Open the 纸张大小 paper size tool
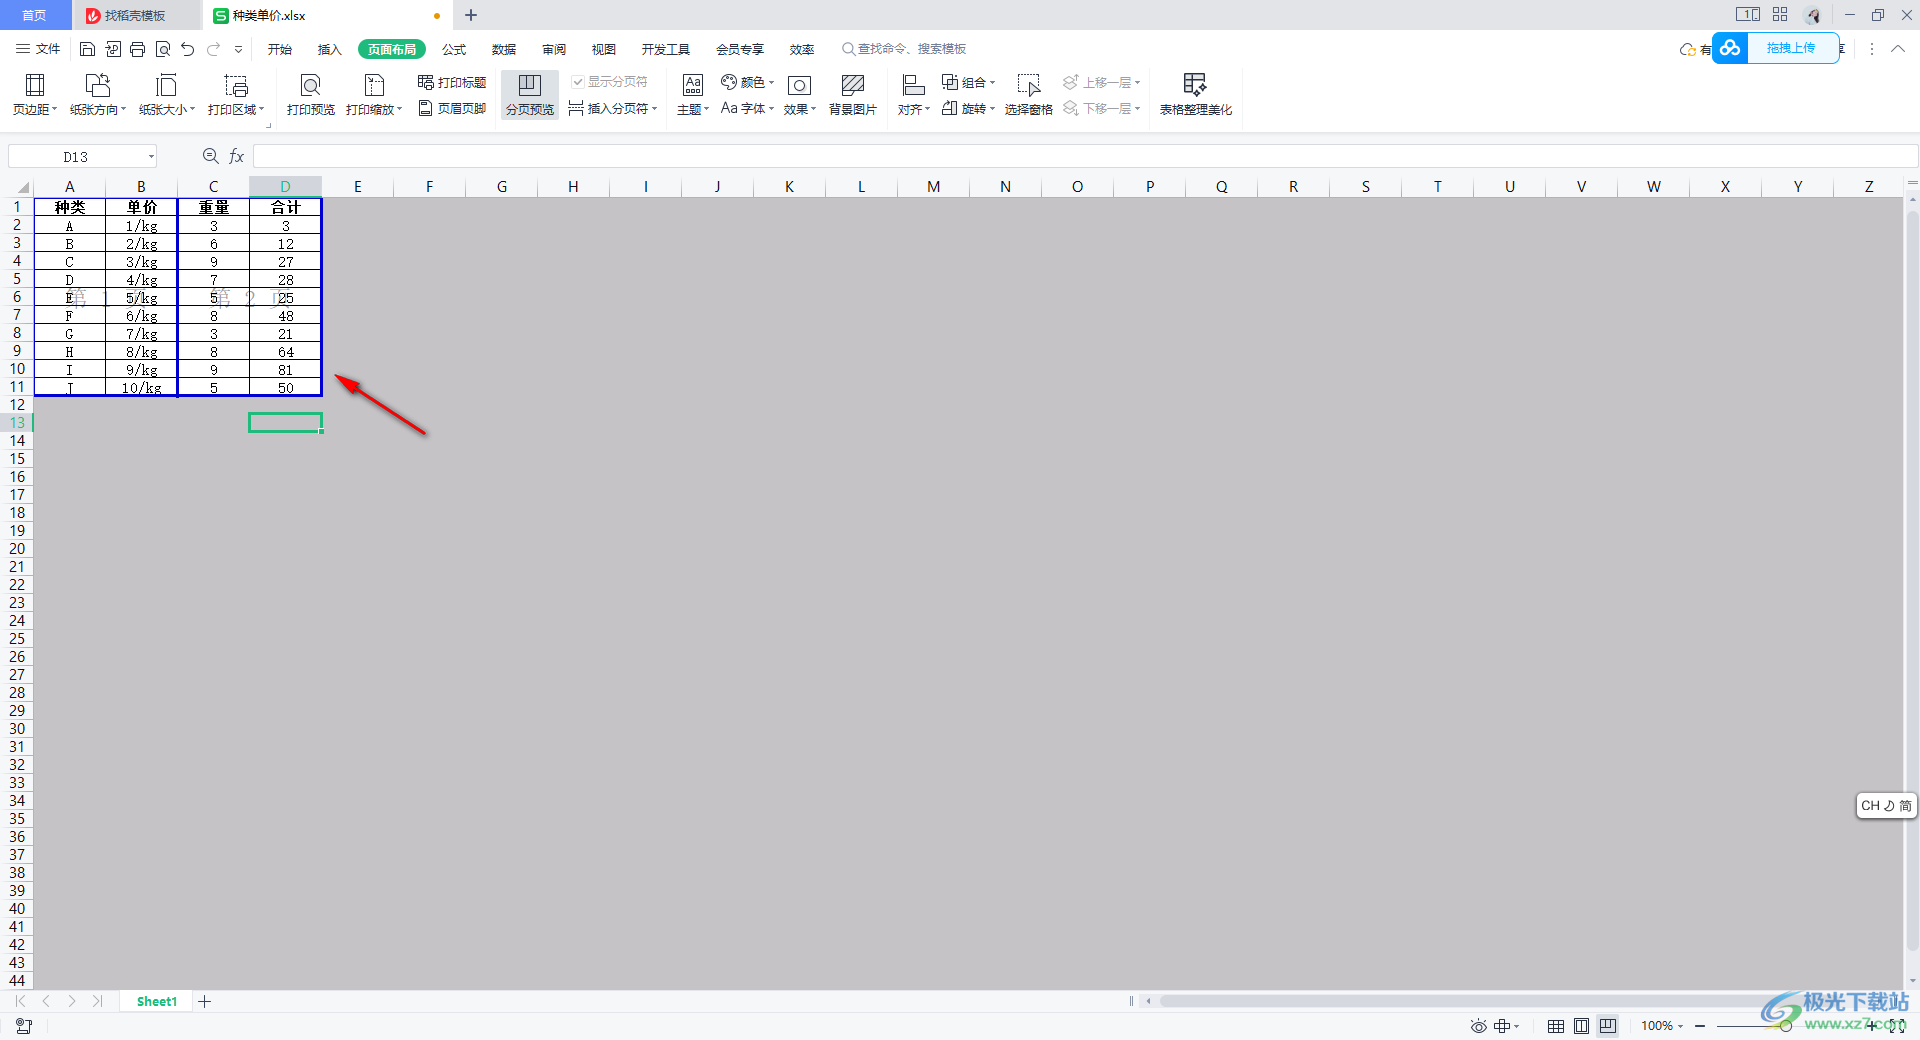This screenshot has height=1040, width=1920. pos(167,95)
